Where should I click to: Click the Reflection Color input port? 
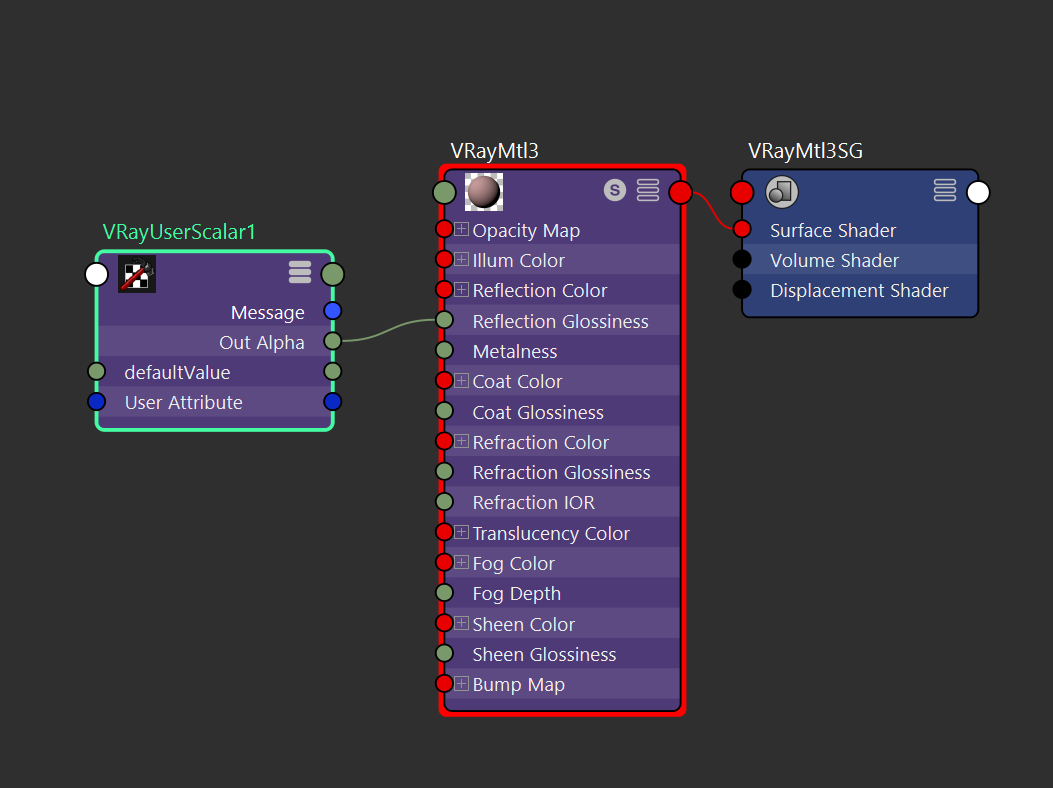point(444,290)
